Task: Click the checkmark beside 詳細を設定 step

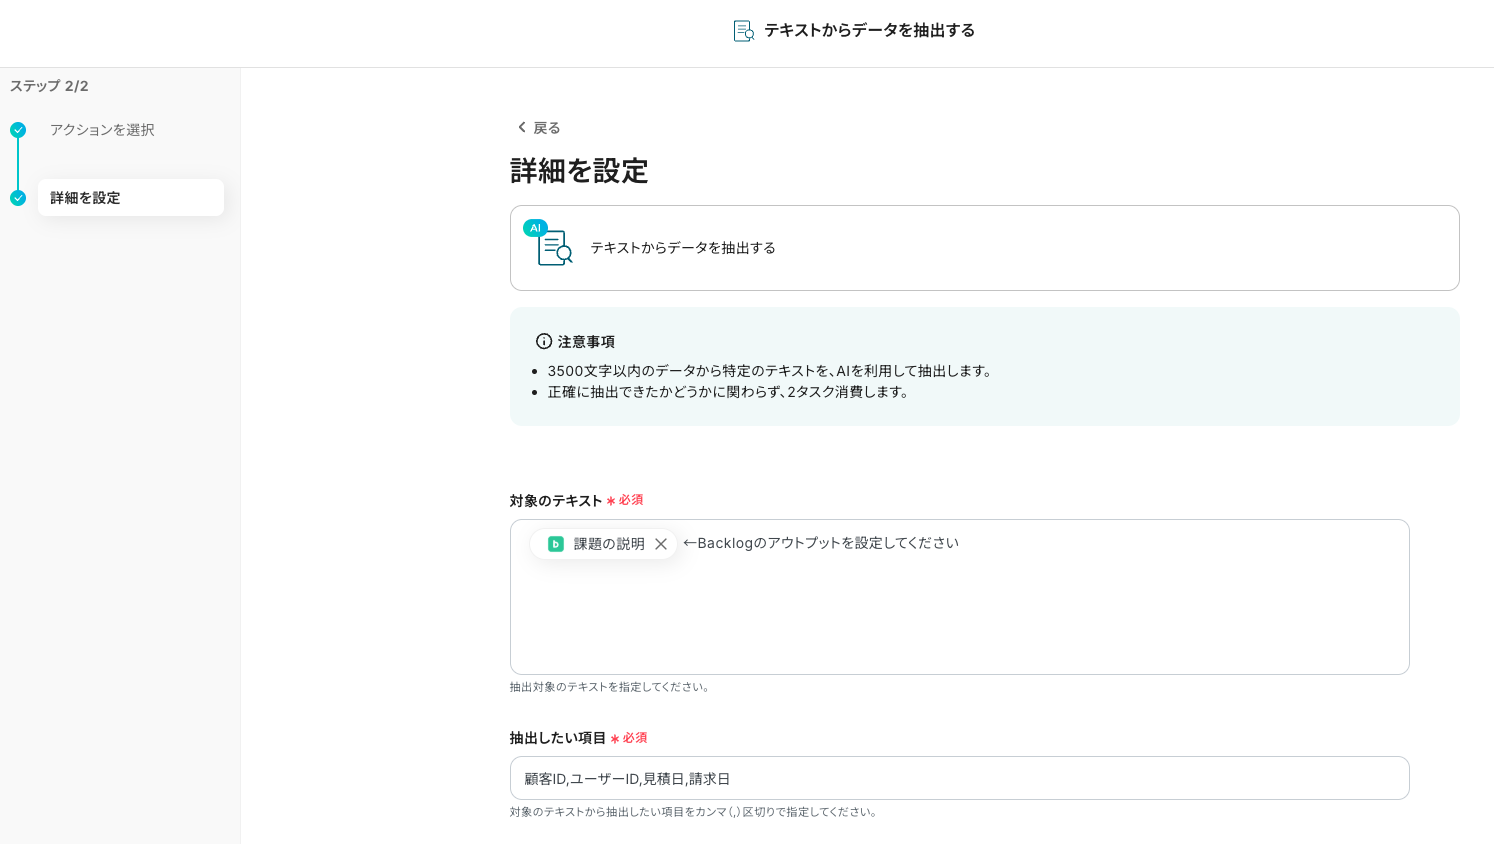Action: coord(18,198)
